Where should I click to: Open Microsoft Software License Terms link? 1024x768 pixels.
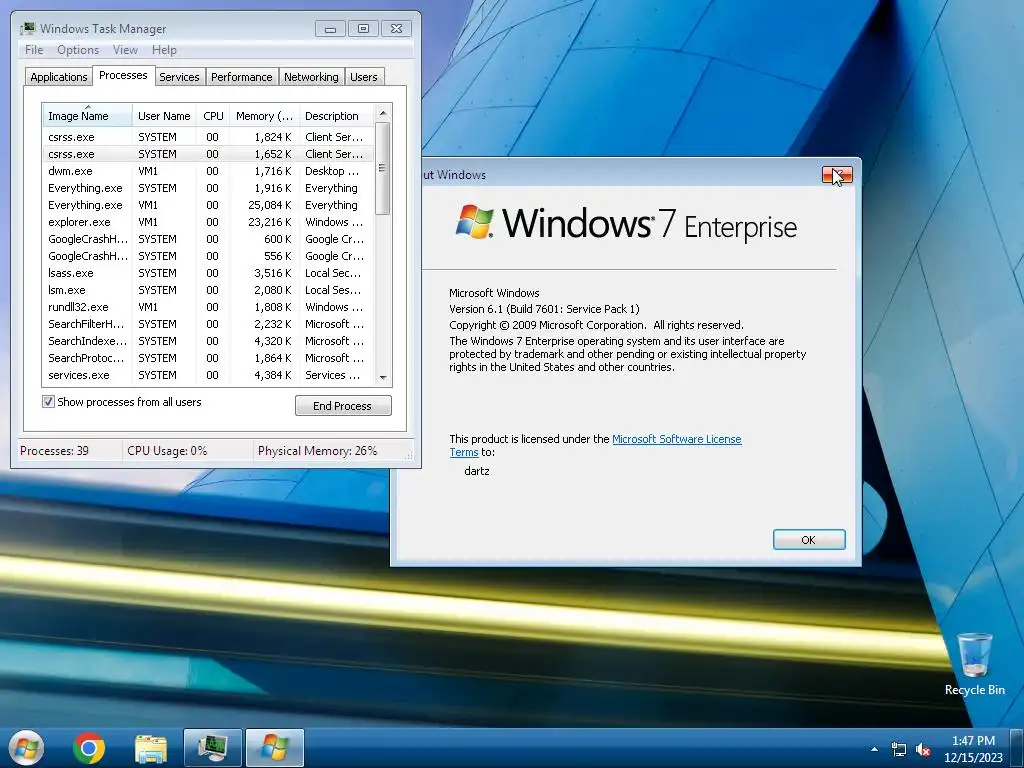click(677, 439)
